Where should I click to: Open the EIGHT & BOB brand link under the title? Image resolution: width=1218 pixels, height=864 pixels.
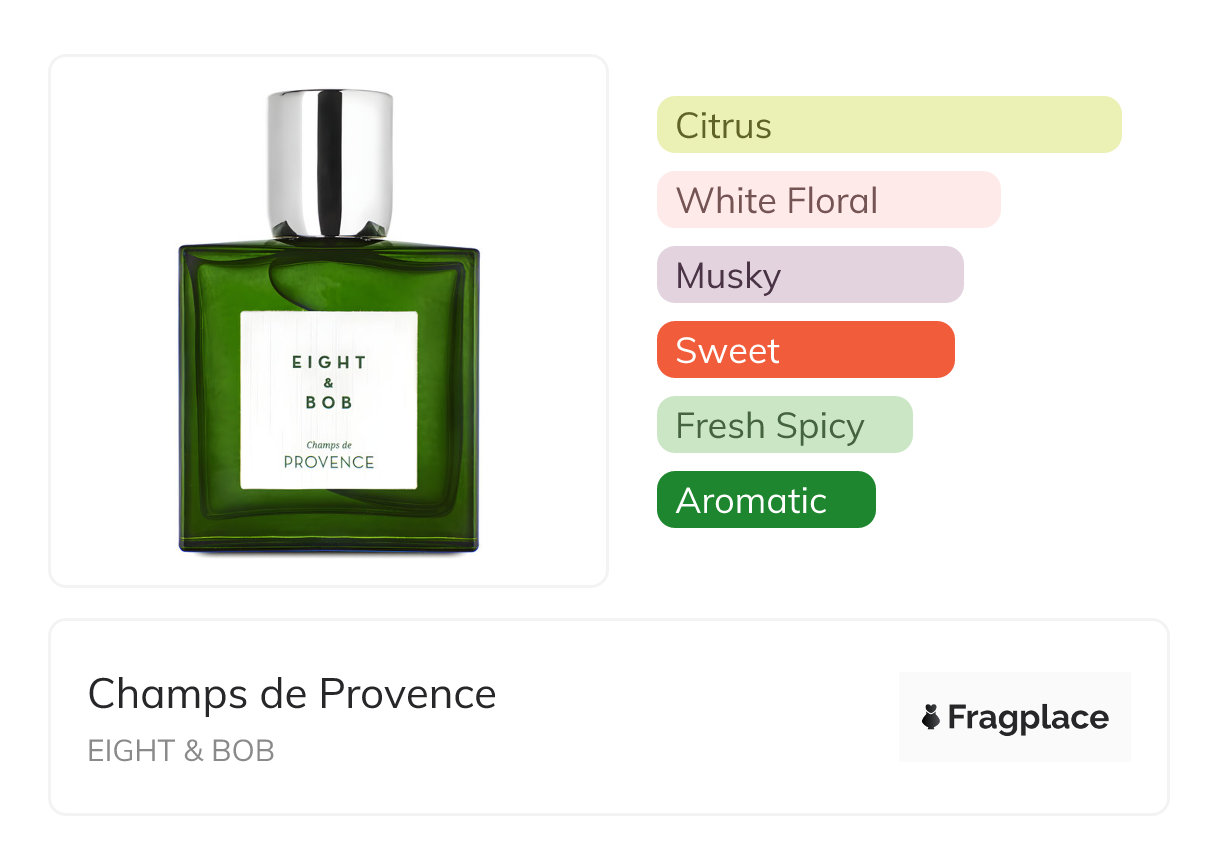pyautogui.click(x=181, y=751)
